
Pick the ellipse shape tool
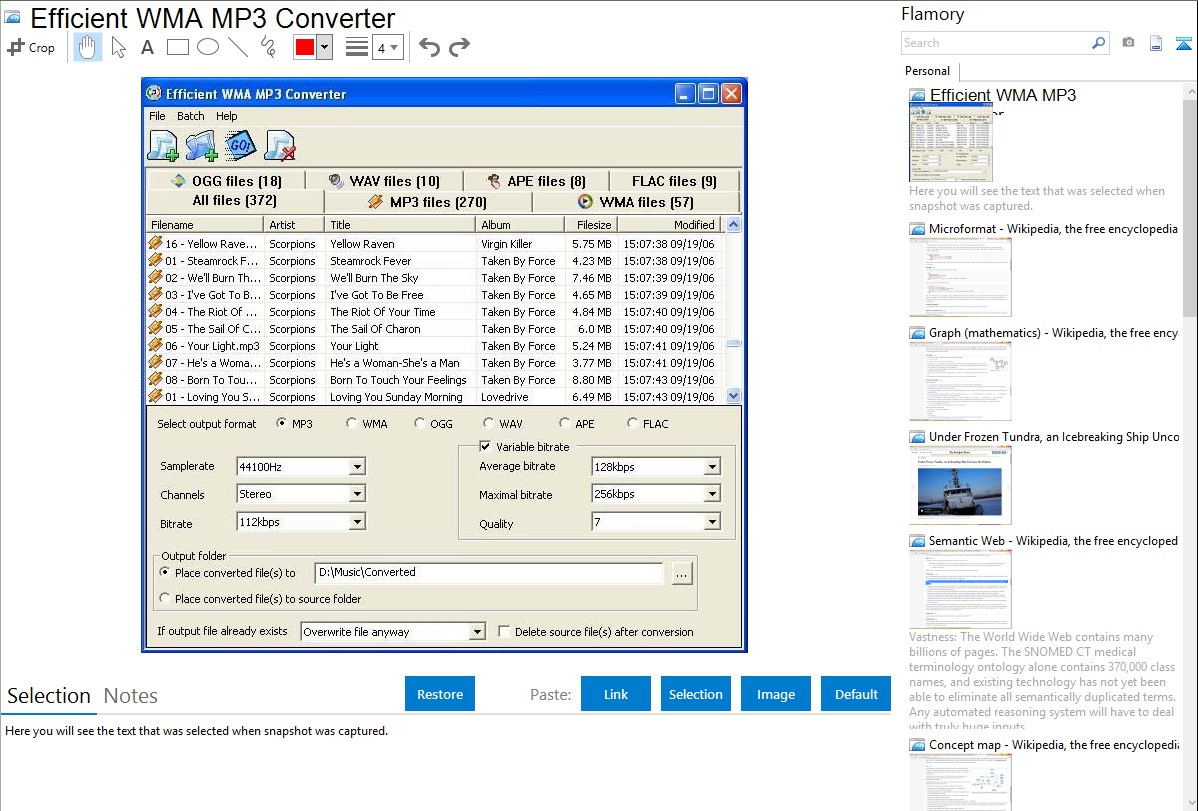pyautogui.click(x=208, y=47)
